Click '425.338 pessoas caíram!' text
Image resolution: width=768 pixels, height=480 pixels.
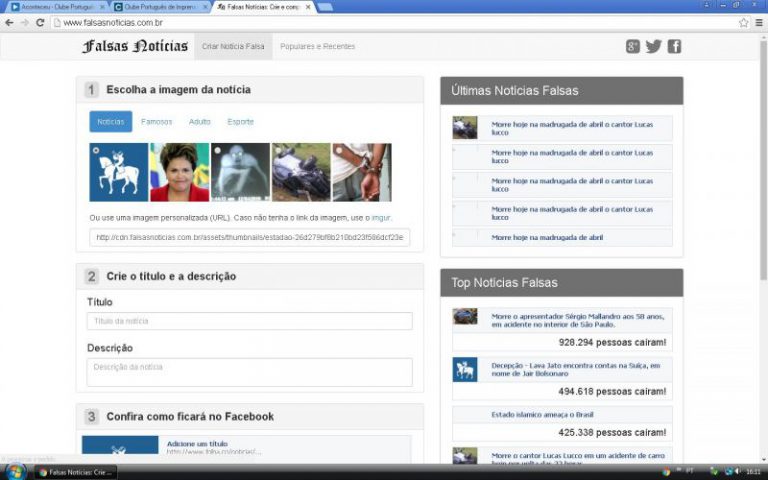click(x=612, y=432)
